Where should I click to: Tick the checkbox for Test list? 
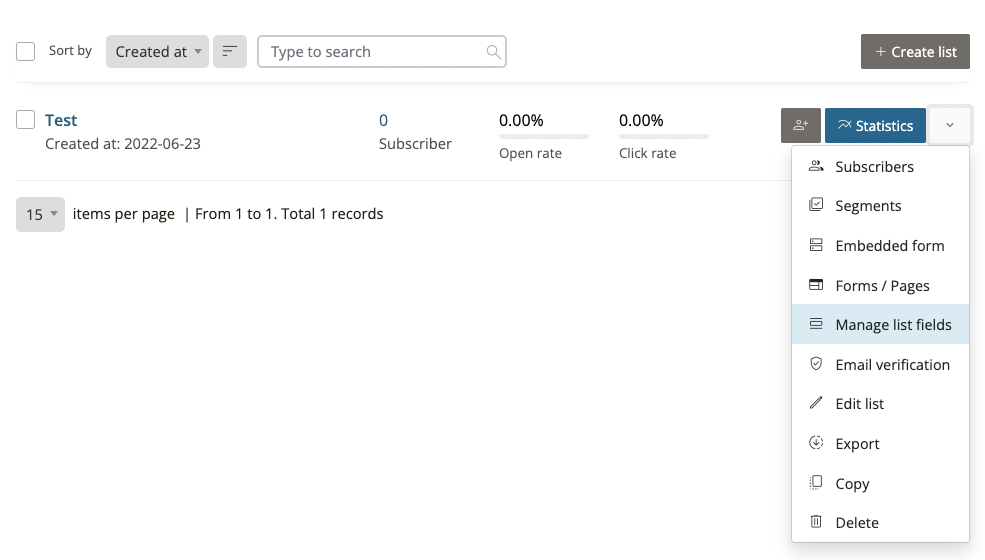coord(26,120)
